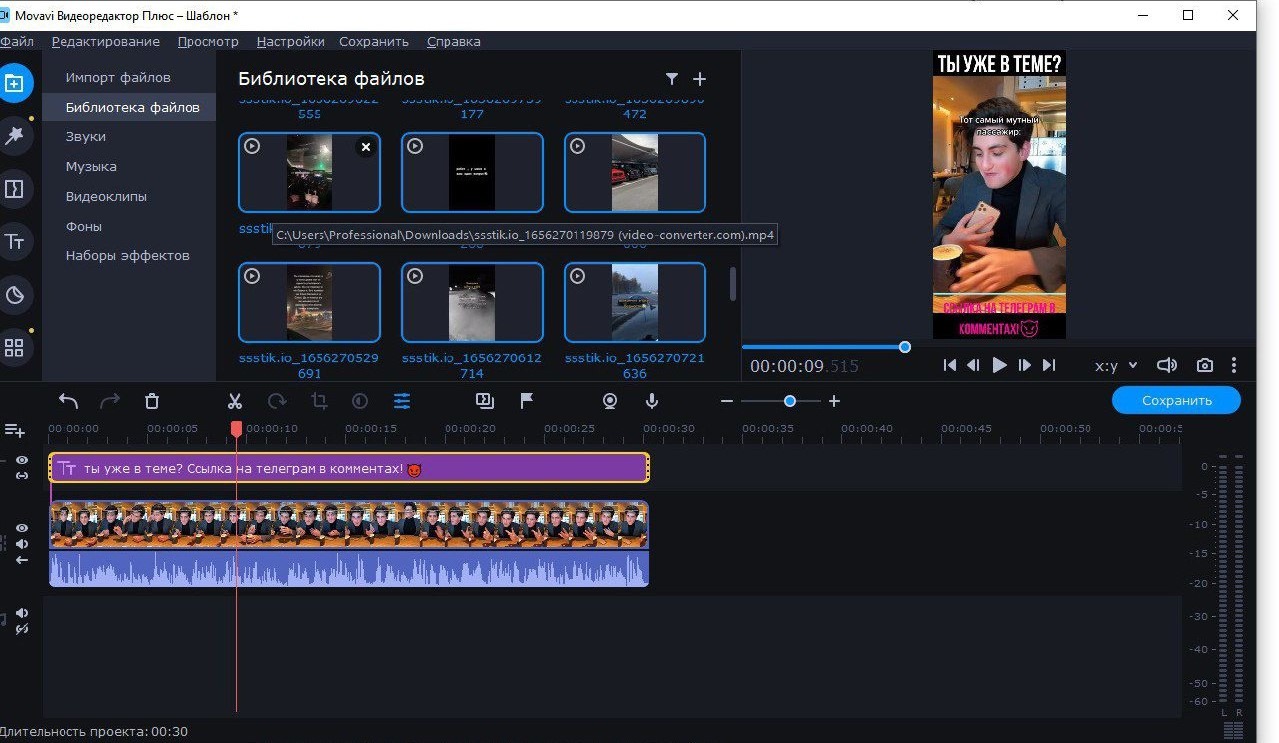
Task: Open the preview more options menu
Action: pos(1234,366)
